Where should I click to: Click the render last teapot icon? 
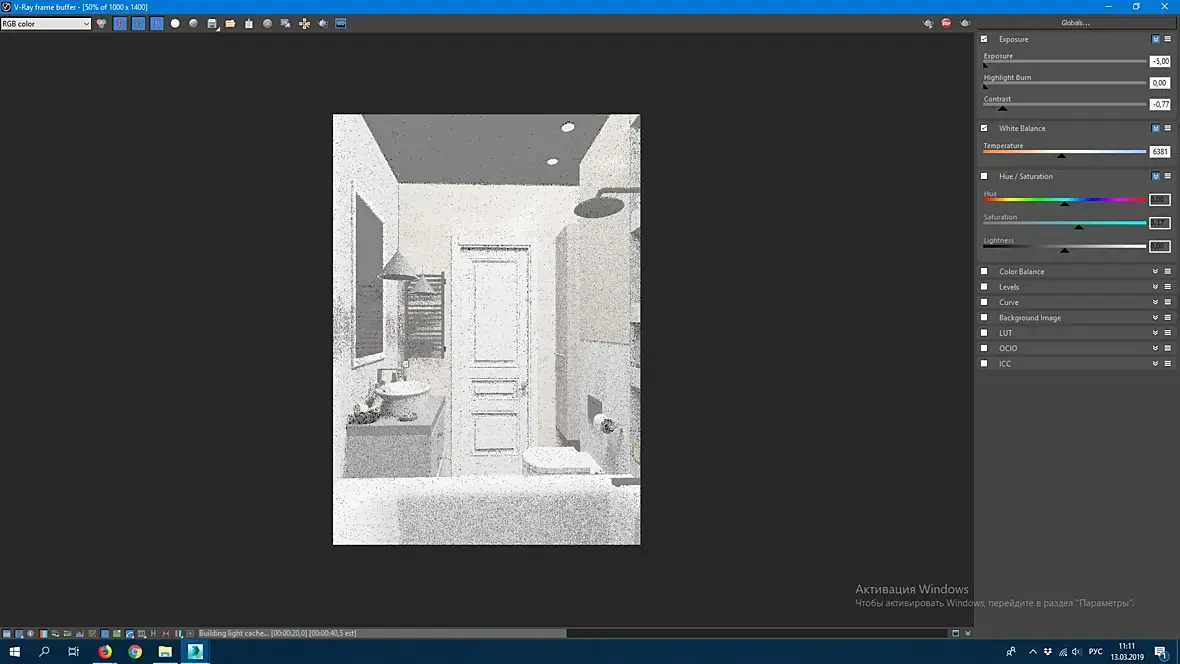(965, 23)
